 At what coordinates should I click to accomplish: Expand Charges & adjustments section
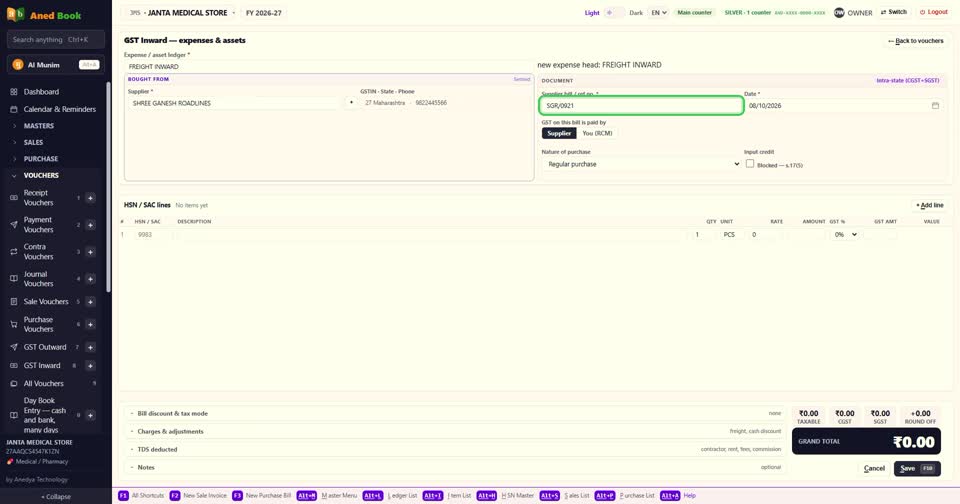(x=456, y=431)
